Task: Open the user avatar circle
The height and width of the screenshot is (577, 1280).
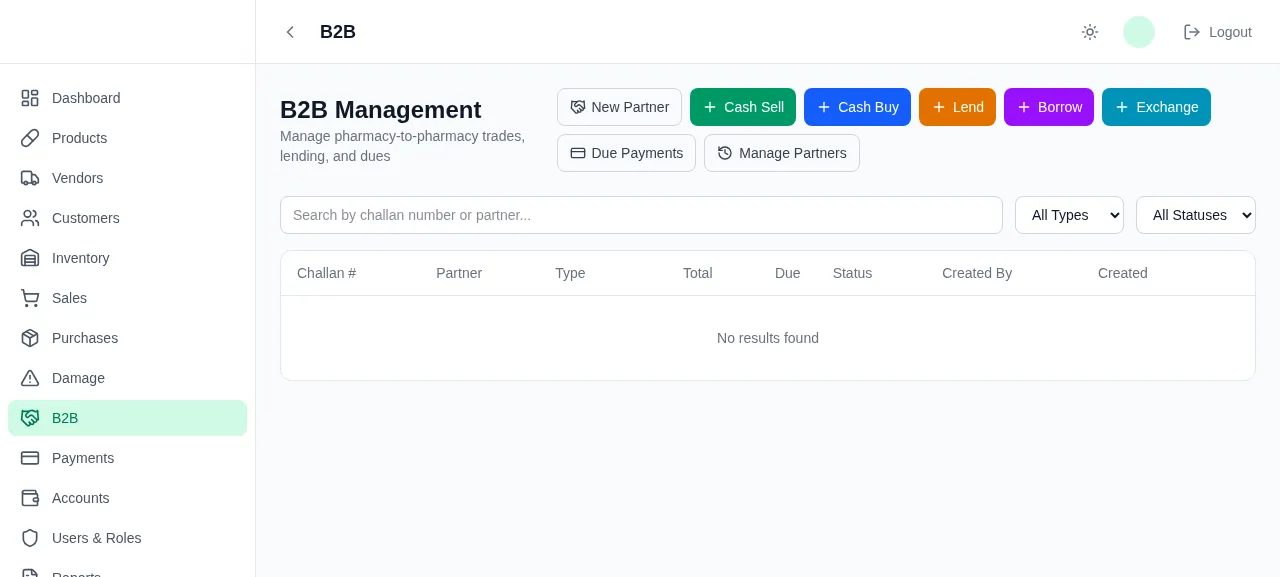Action: point(1139,32)
